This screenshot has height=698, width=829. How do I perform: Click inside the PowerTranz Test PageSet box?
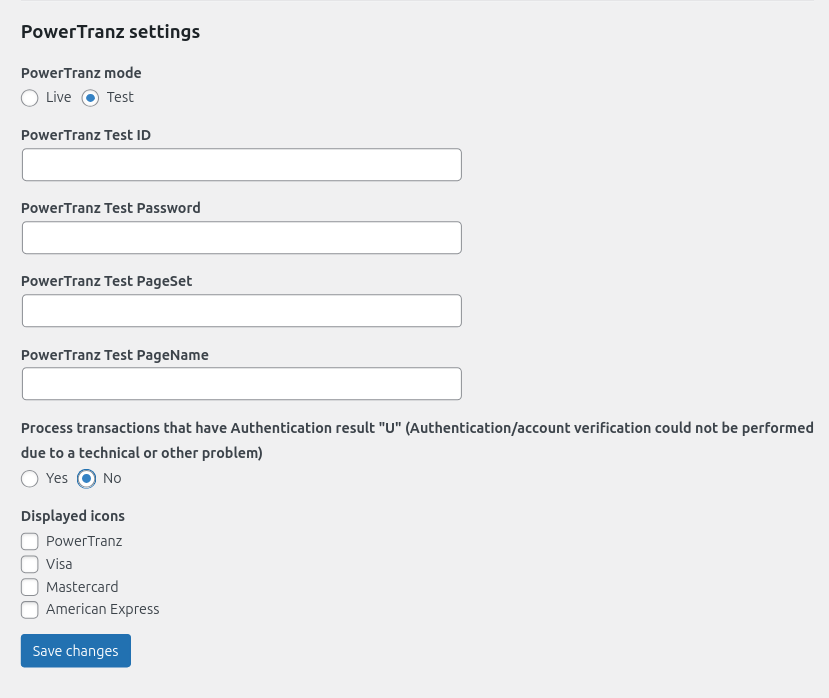click(241, 310)
